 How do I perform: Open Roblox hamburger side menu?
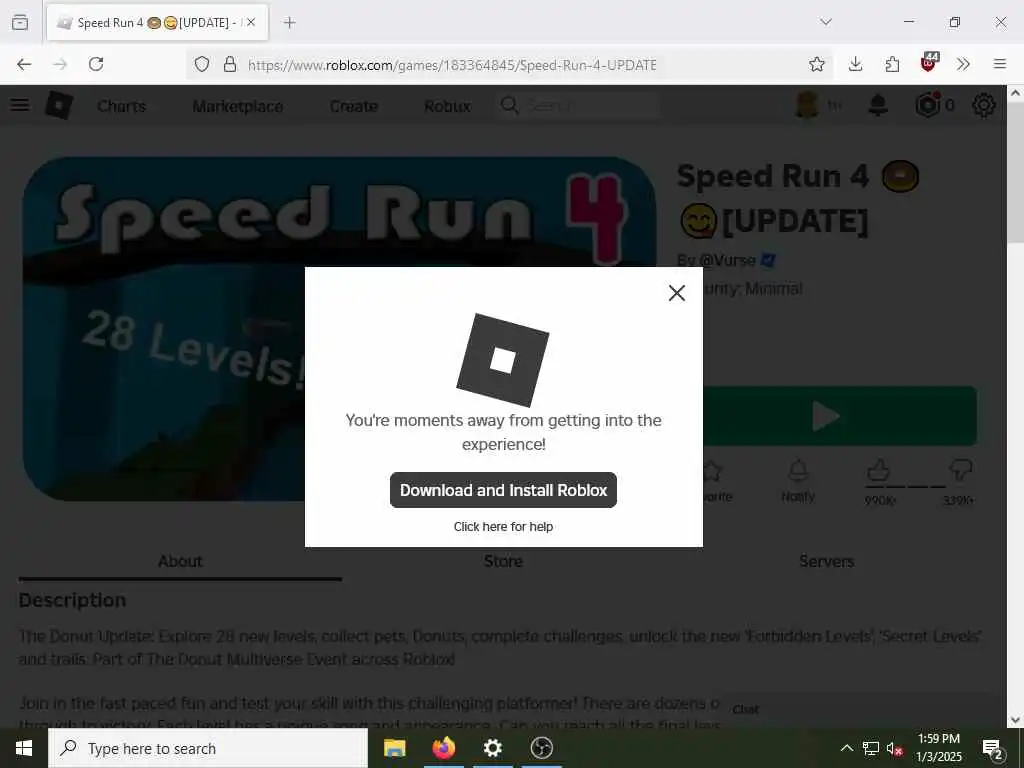pos(20,105)
